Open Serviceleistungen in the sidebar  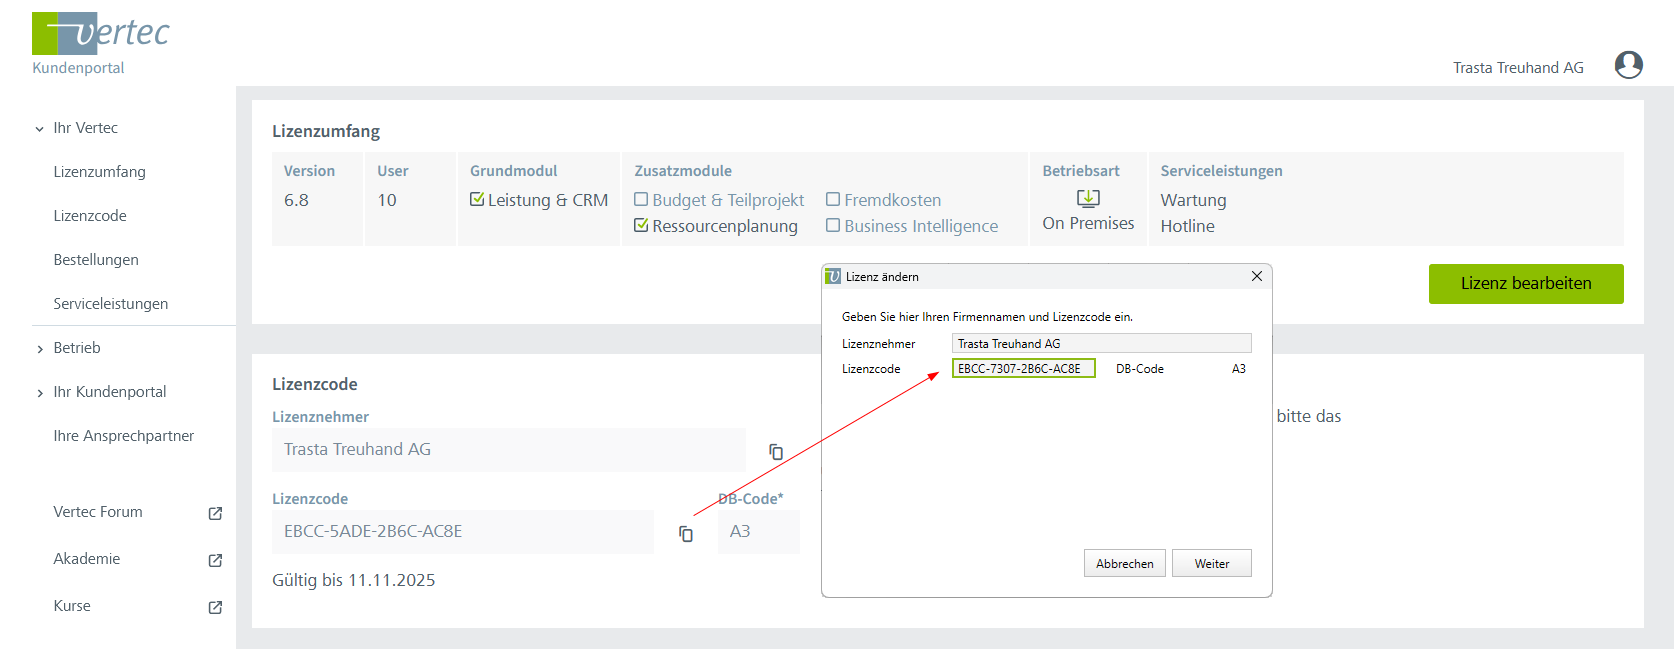(x=110, y=304)
